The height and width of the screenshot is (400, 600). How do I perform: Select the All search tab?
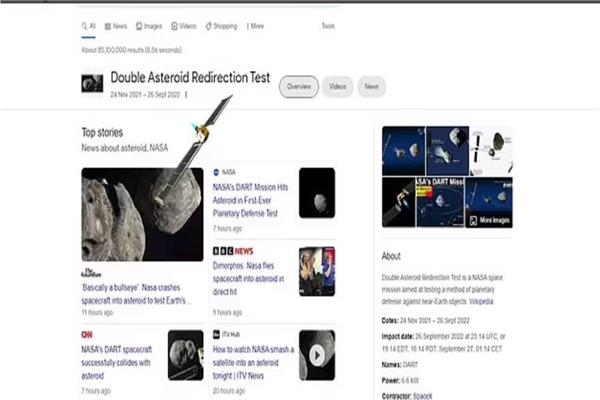point(88,26)
